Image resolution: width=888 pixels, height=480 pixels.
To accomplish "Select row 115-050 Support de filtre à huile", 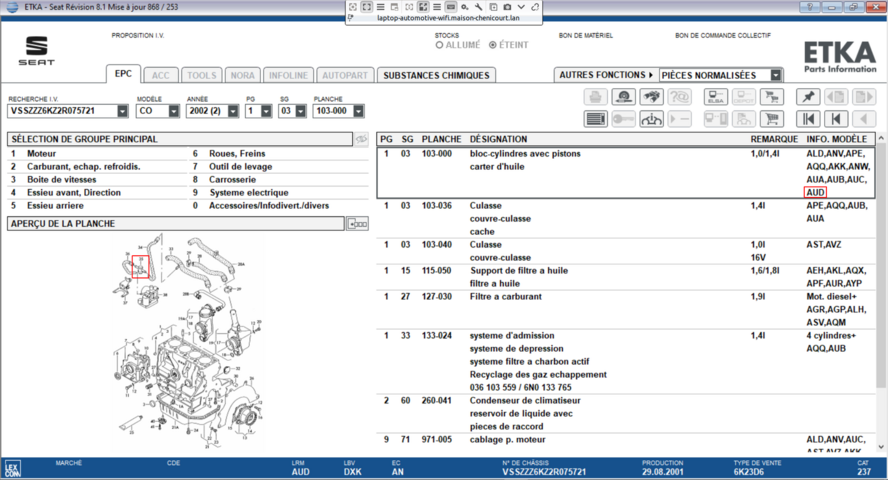I will pyautogui.click(x=626, y=277).
